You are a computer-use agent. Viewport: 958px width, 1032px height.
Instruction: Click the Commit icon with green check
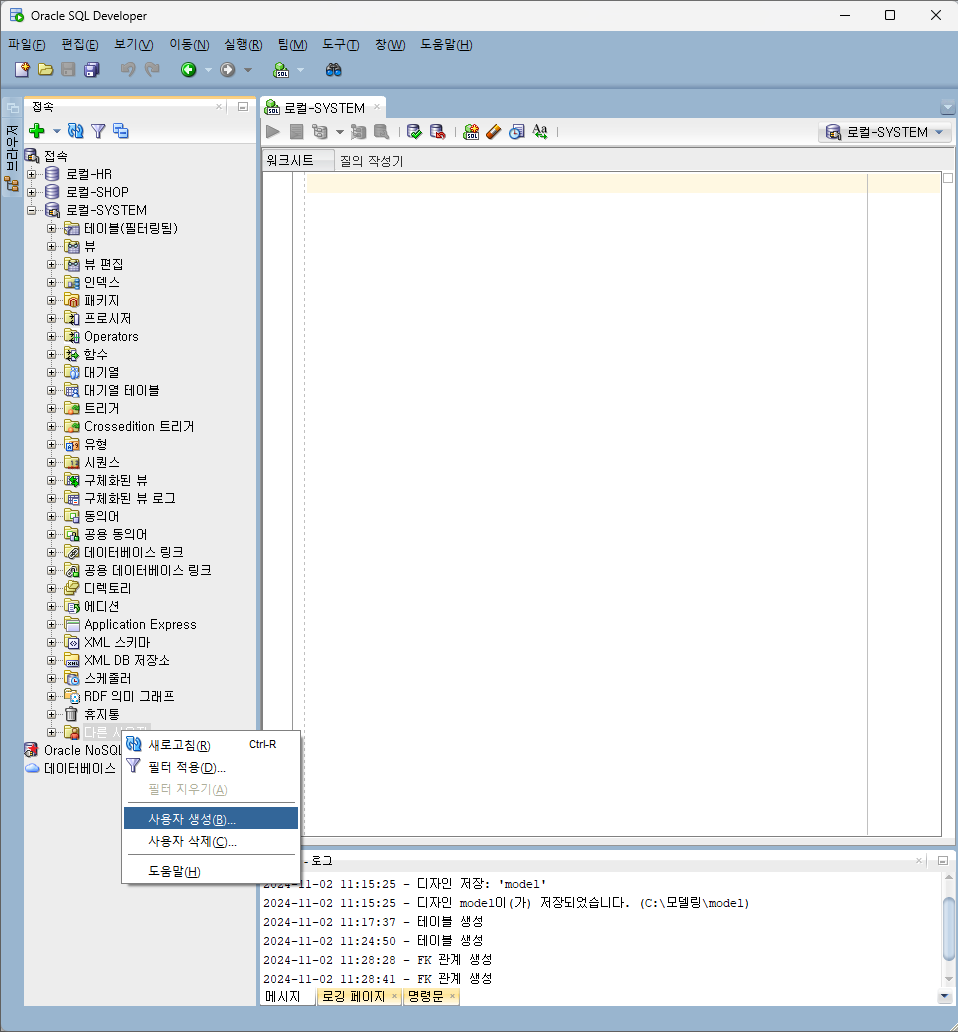414,132
